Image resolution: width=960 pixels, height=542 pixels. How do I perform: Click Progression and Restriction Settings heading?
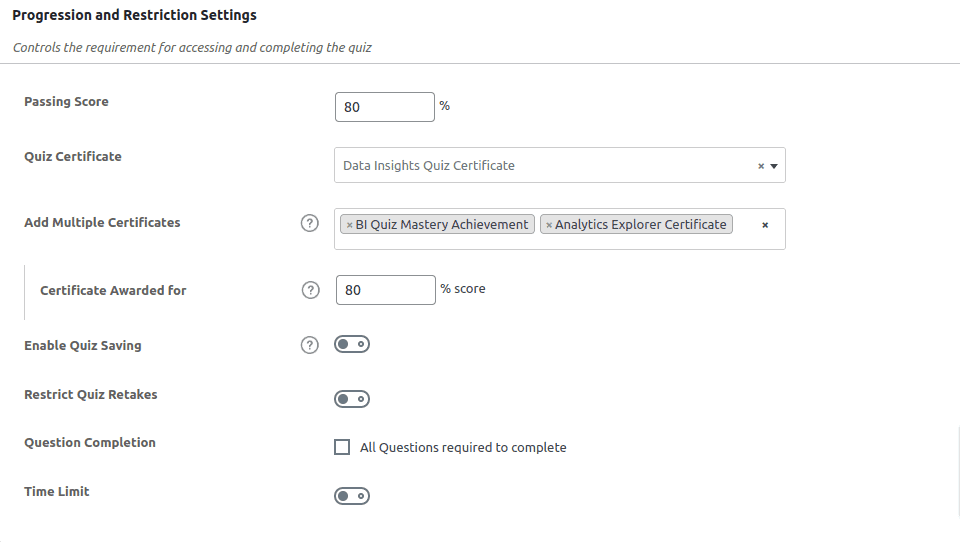[134, 15]
